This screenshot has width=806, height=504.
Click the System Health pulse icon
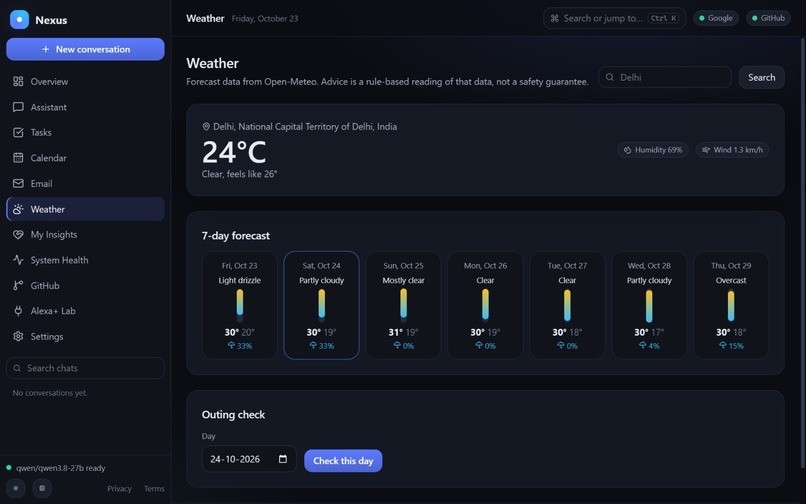(18, 260)
